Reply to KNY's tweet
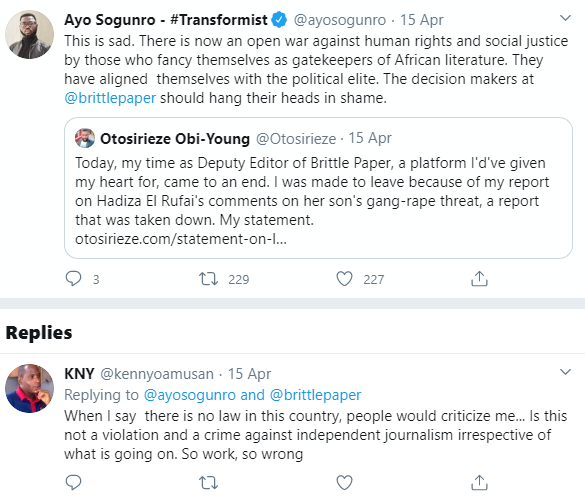The width and height of the screenshot is (585, 499). 73,482
